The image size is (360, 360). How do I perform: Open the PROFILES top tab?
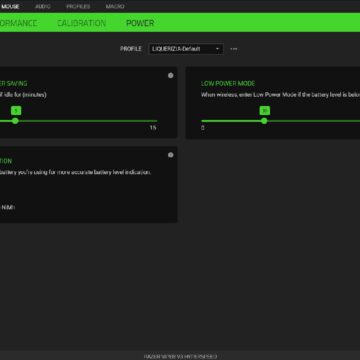pyautogui.click(x=78, y=6)
